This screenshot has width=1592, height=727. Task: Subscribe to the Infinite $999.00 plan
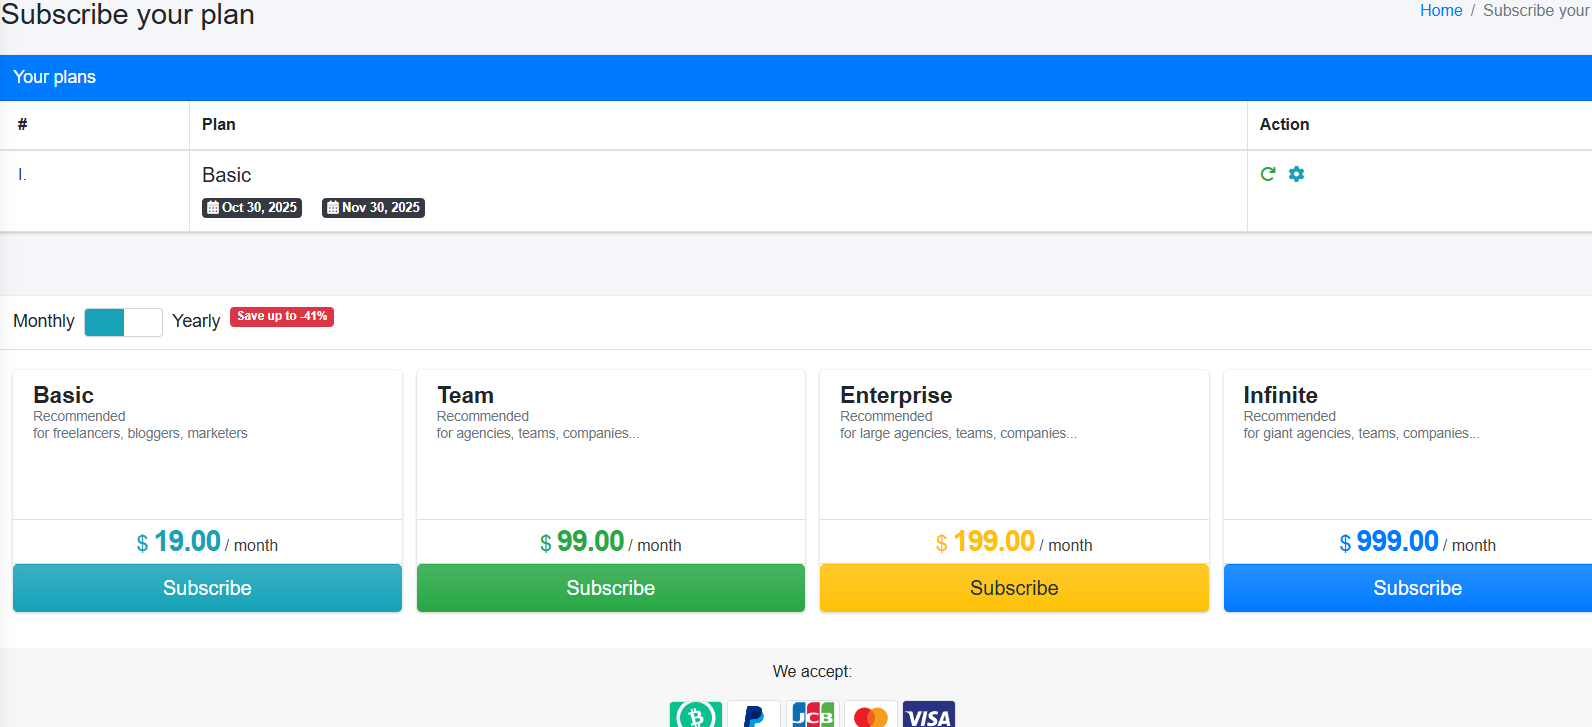pyautogui.click(x=1417, y=588)
